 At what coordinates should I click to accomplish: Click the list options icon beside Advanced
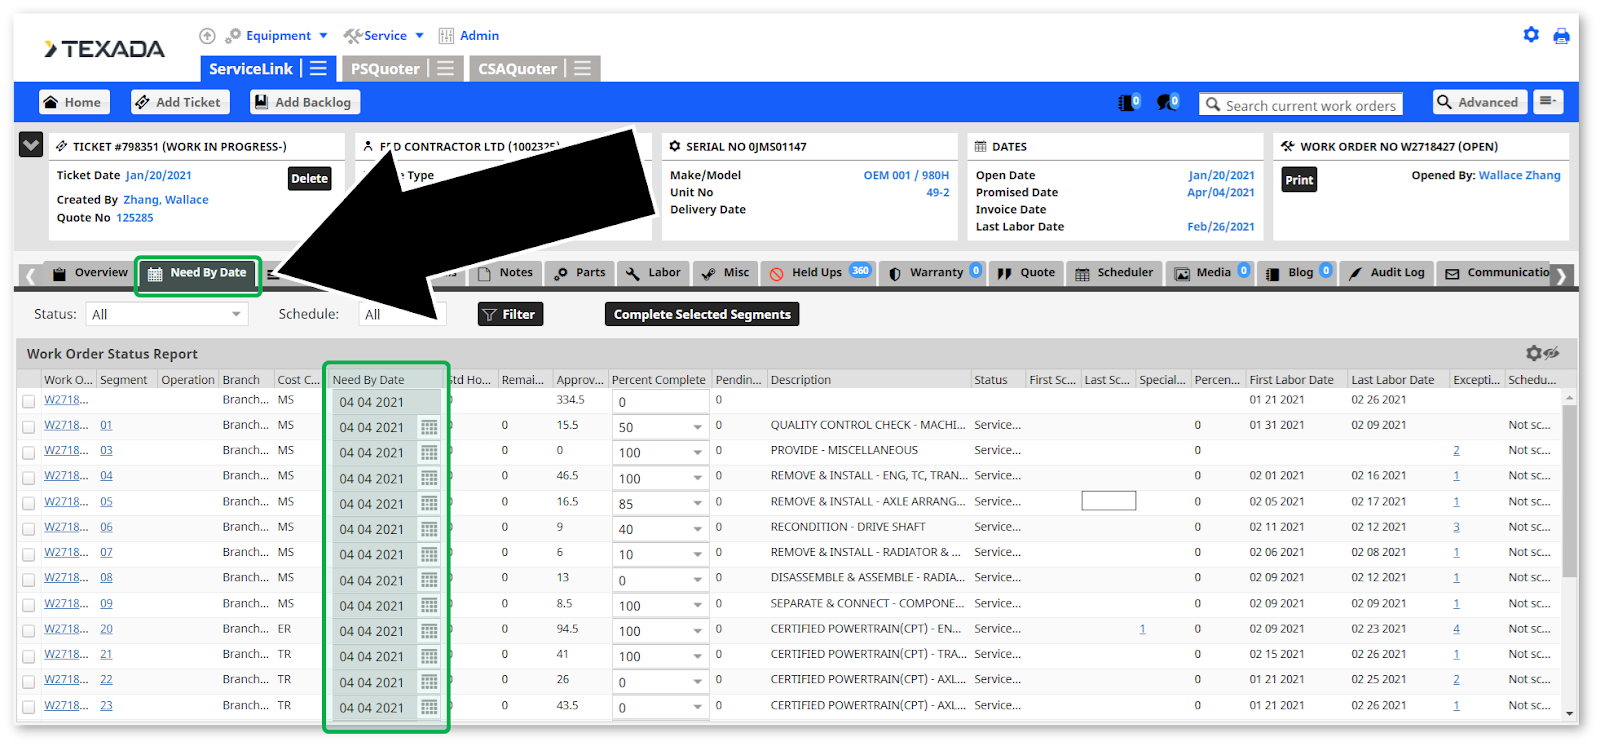point(1548,102)
